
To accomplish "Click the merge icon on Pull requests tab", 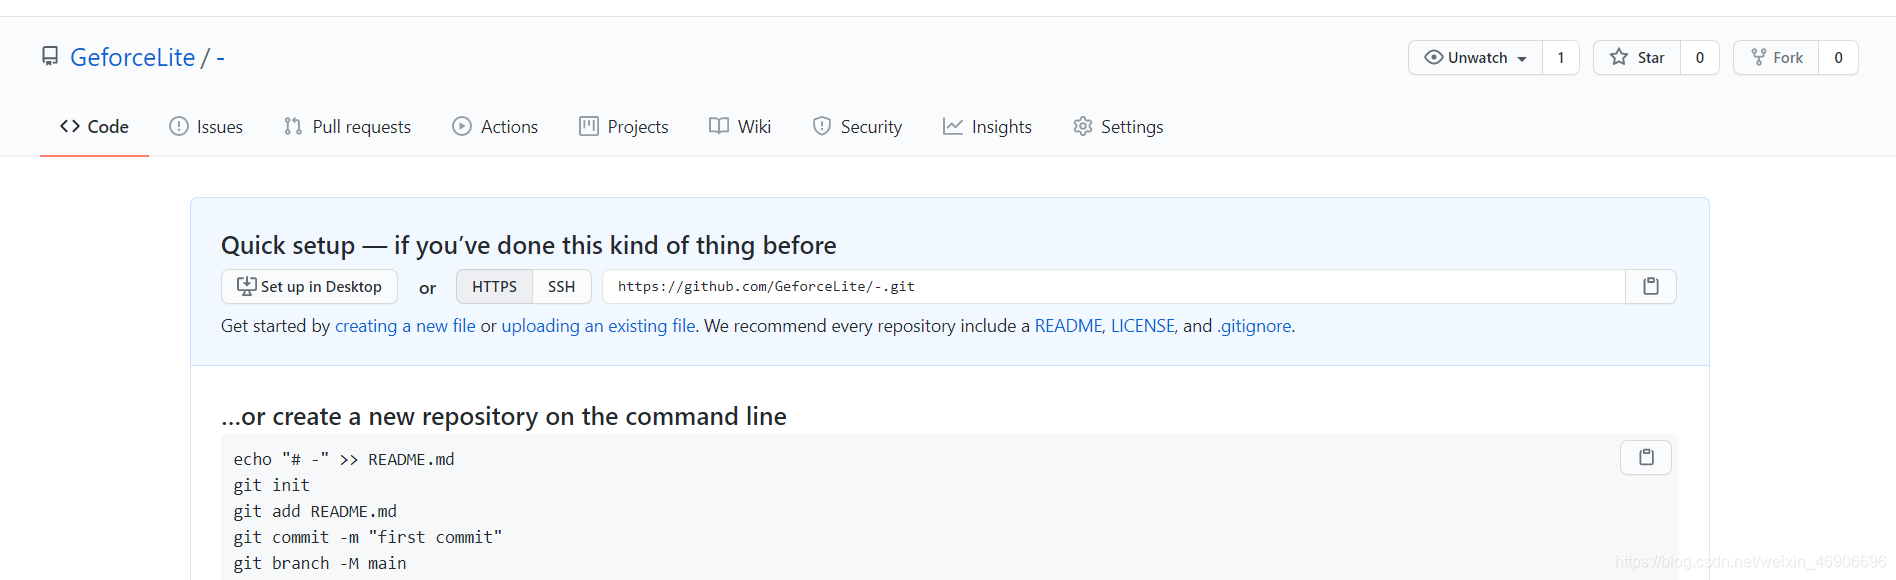I will click(293, 126).
